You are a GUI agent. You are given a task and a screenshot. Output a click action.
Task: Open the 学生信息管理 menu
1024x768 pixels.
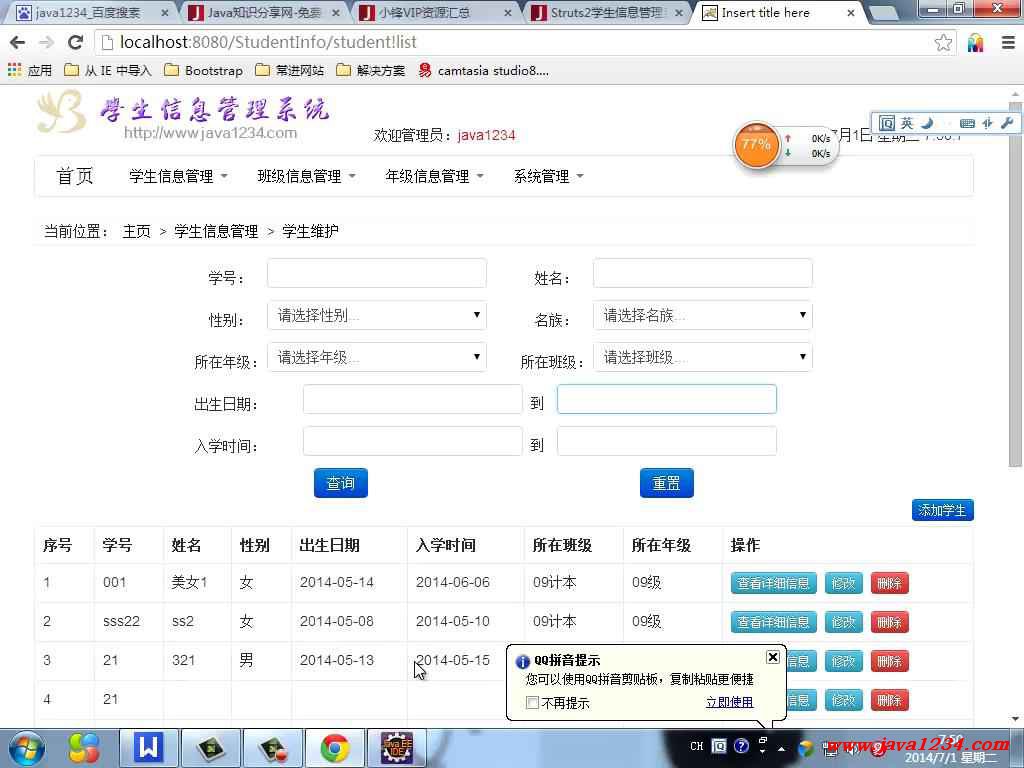pos(178,176)
